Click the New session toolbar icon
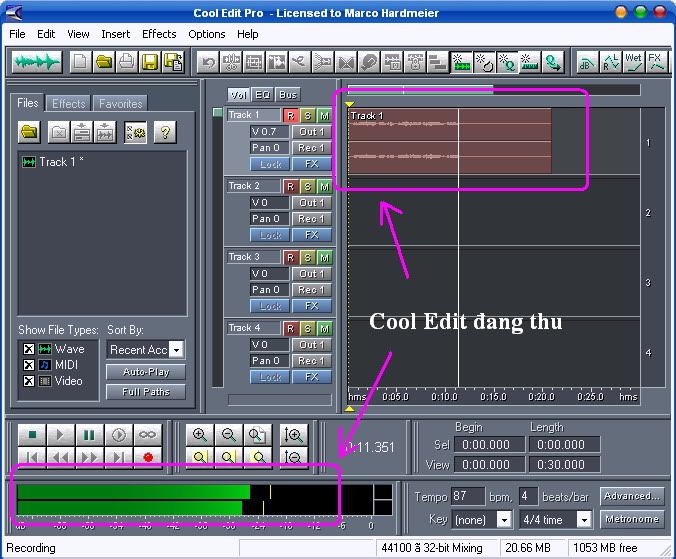 tap(80, 62)
